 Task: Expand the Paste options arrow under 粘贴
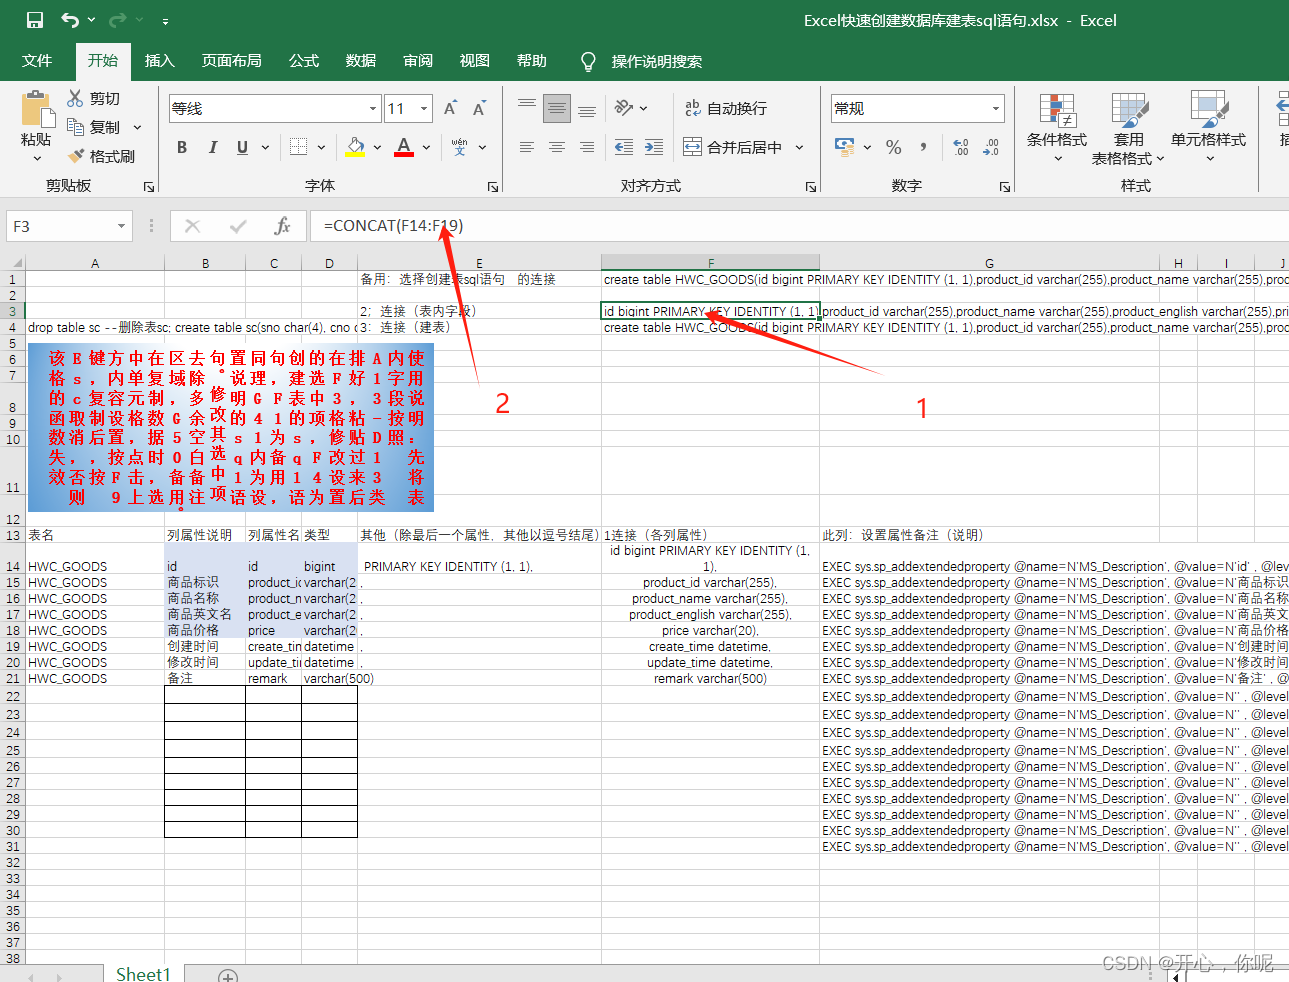(x=37, y=158)
